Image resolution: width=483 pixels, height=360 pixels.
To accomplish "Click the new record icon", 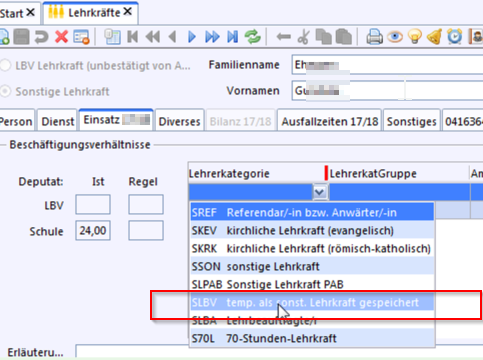I will 4,37.
